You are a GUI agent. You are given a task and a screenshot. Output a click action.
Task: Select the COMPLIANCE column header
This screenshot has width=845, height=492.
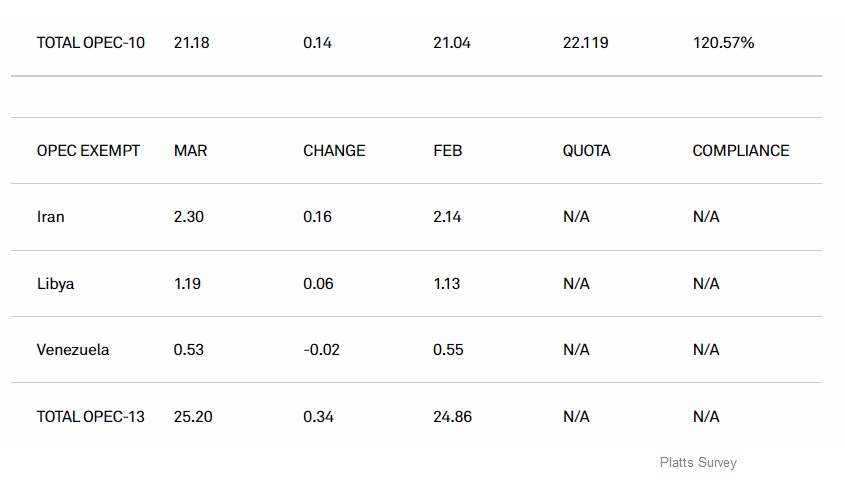741,150
